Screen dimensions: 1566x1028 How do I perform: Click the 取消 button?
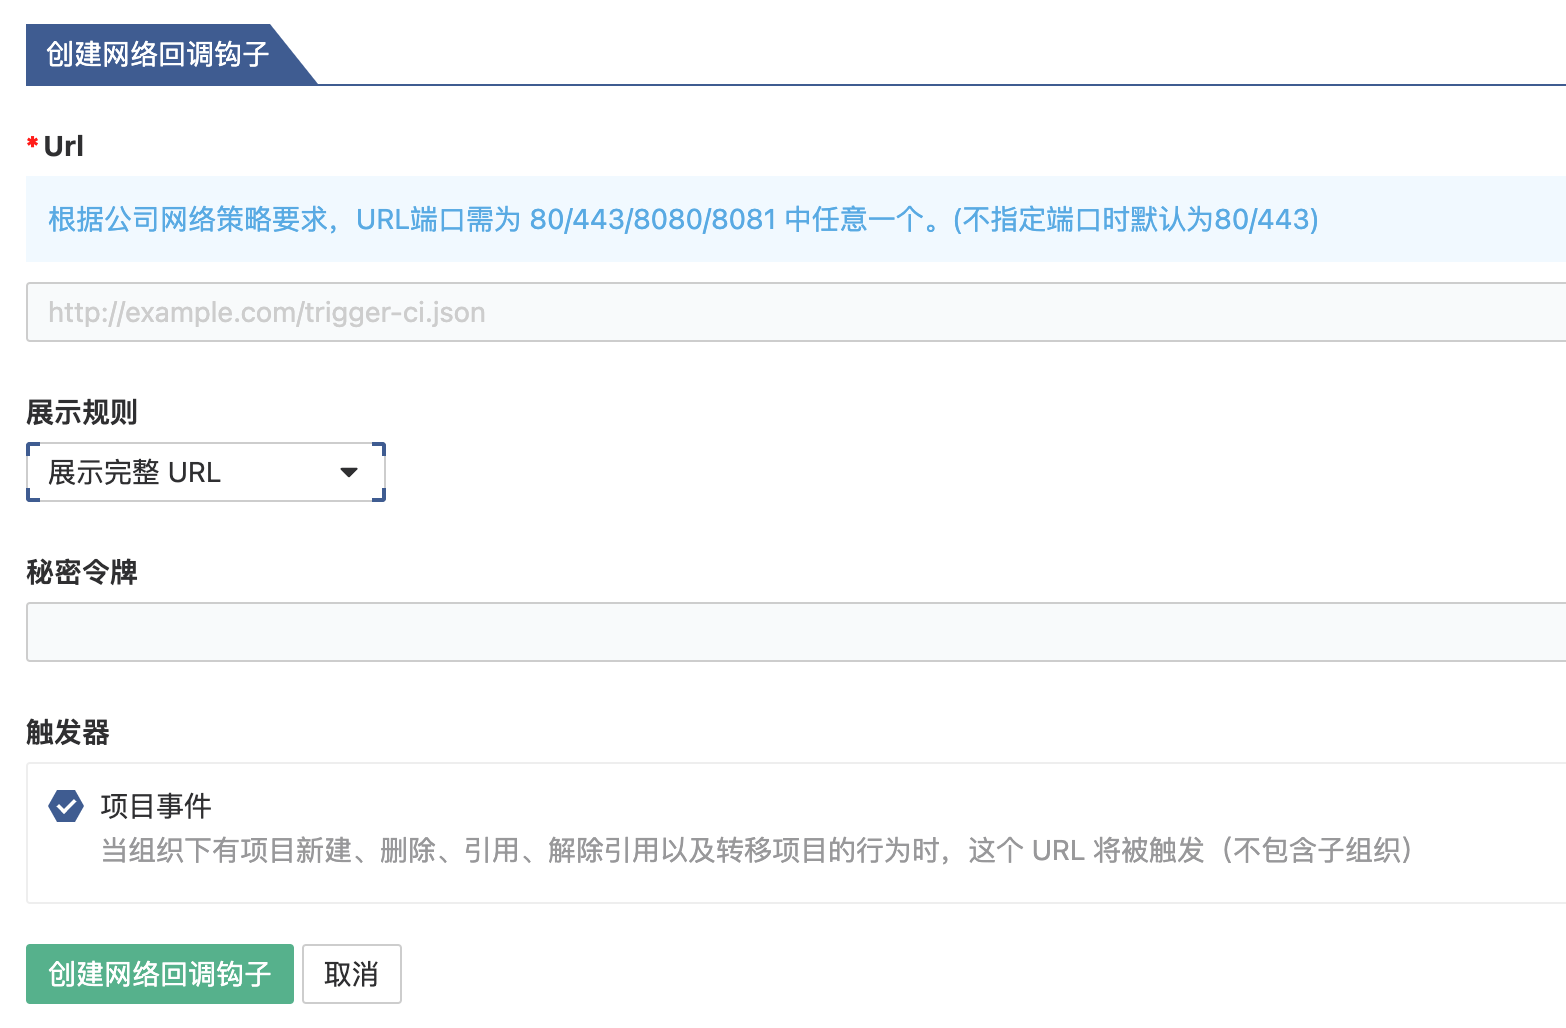pos(351,974)
